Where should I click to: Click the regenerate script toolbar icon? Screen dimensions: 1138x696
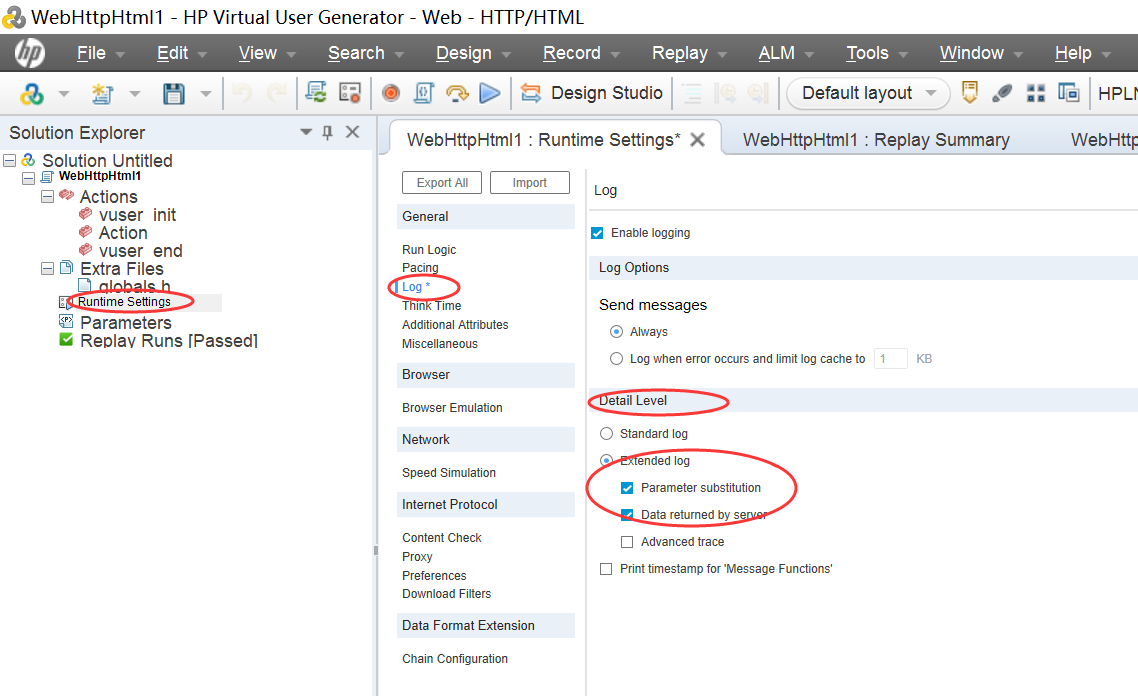(316, 92)
